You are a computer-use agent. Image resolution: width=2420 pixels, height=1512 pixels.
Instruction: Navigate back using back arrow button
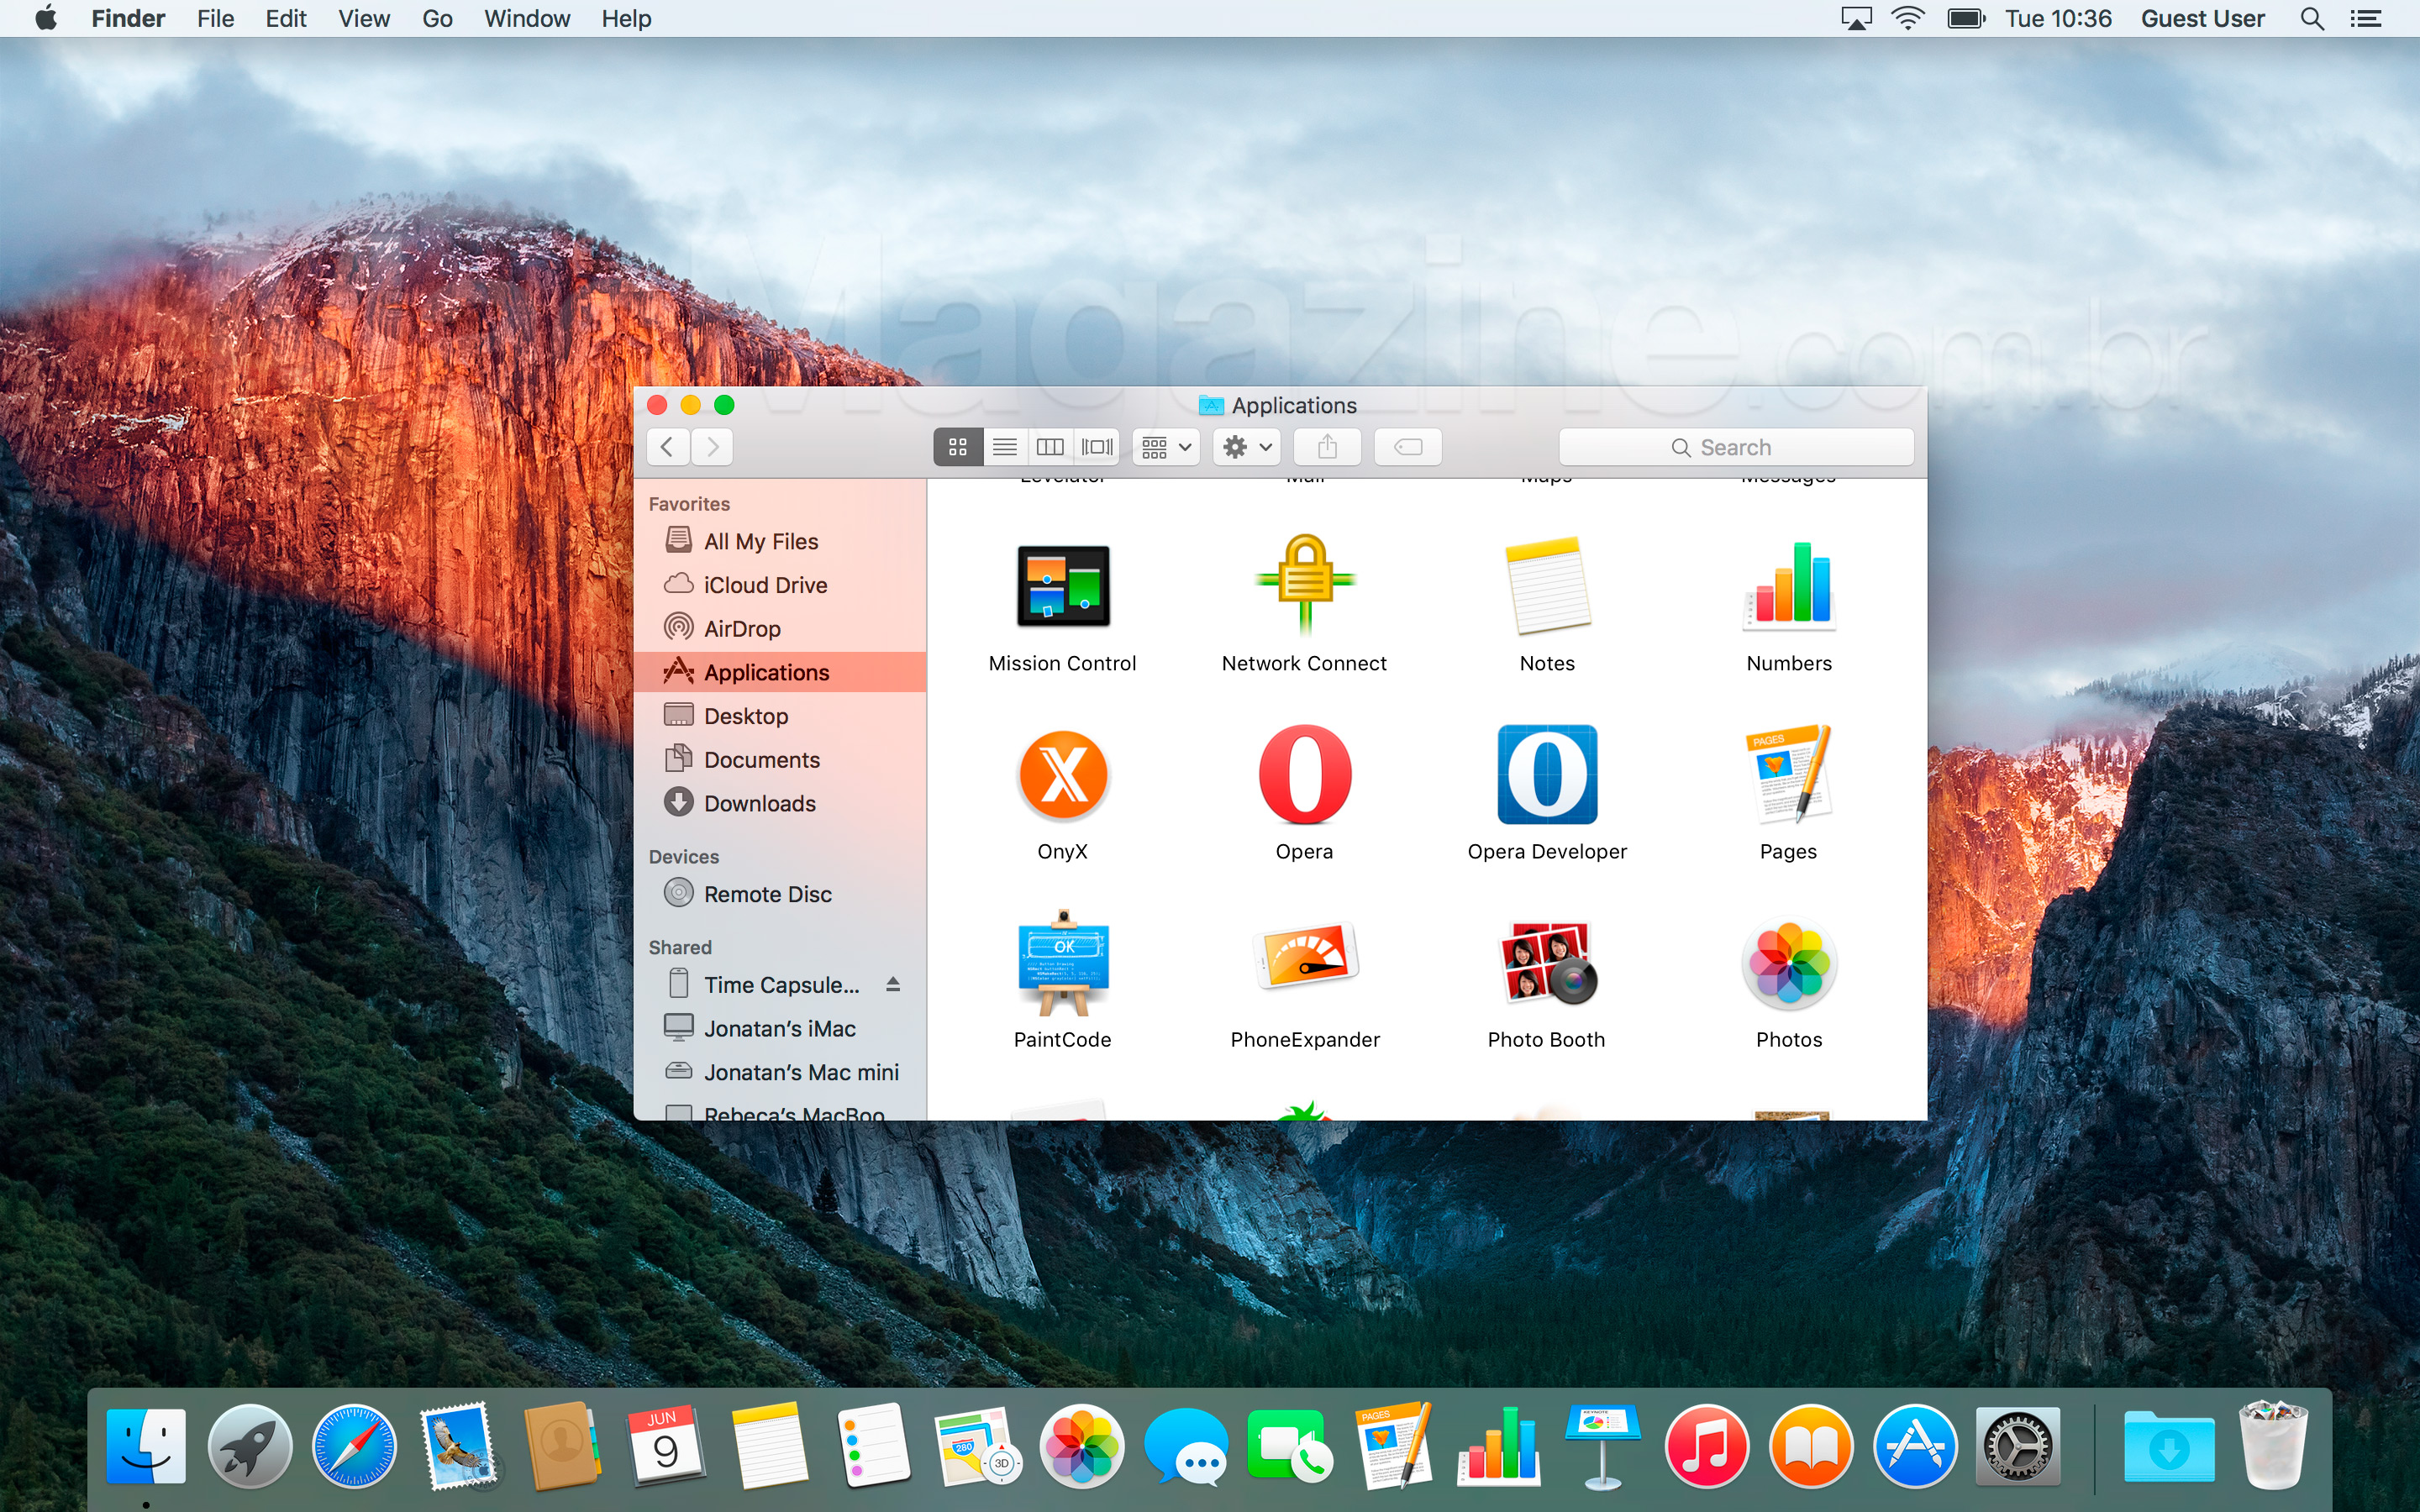(x=669, y=446)
